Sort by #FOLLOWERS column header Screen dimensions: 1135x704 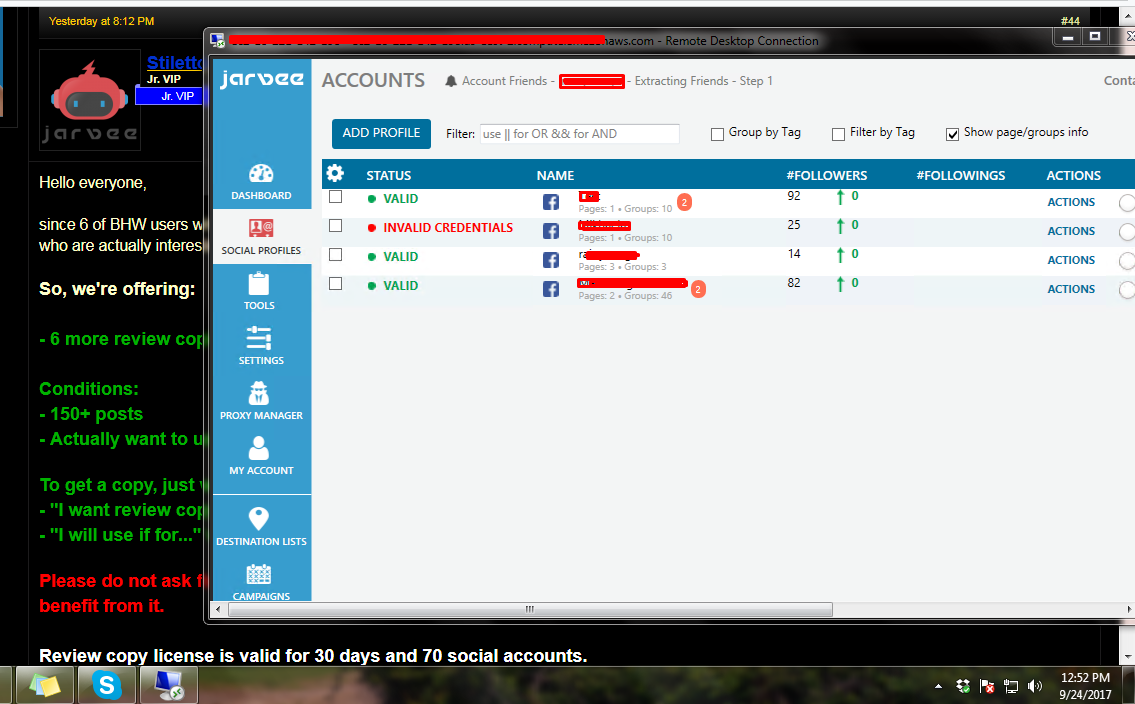click(x=827, y=175)
